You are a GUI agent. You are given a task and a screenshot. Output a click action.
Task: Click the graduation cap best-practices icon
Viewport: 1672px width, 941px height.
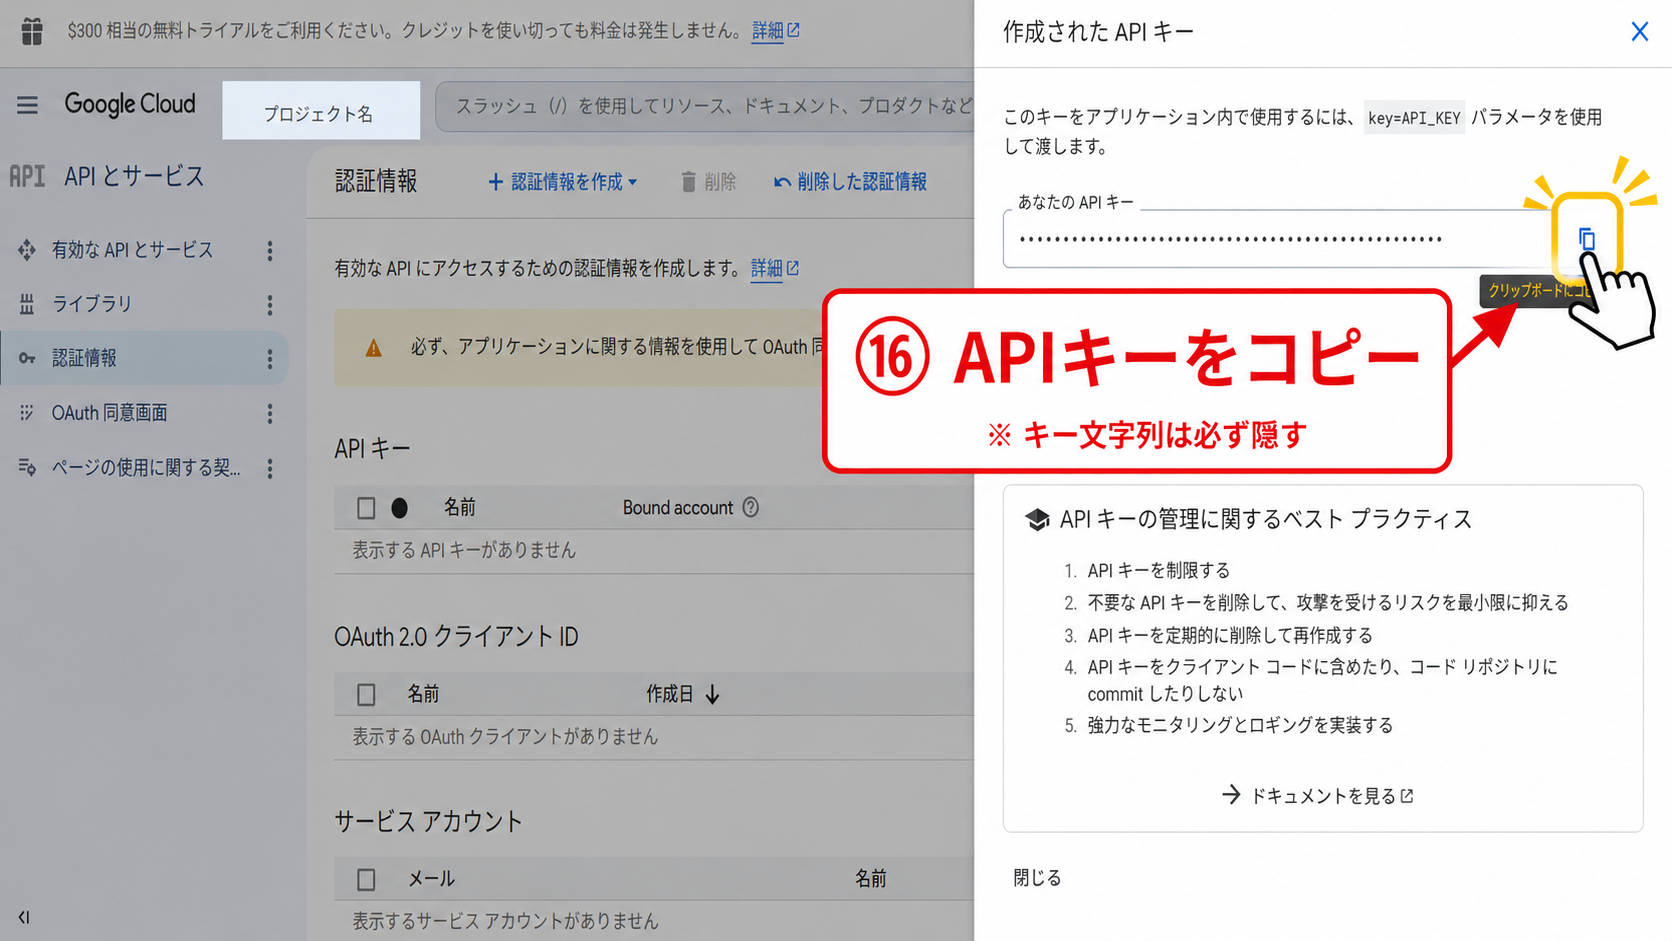1037,520
